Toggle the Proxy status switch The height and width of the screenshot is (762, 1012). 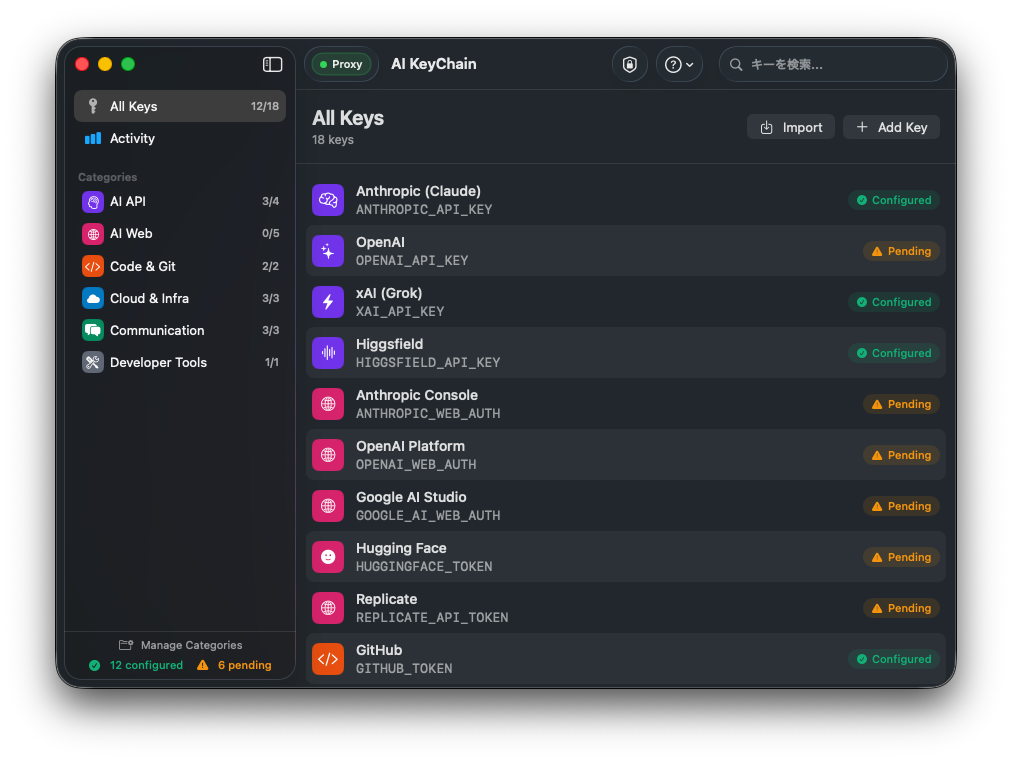(341, 65)
